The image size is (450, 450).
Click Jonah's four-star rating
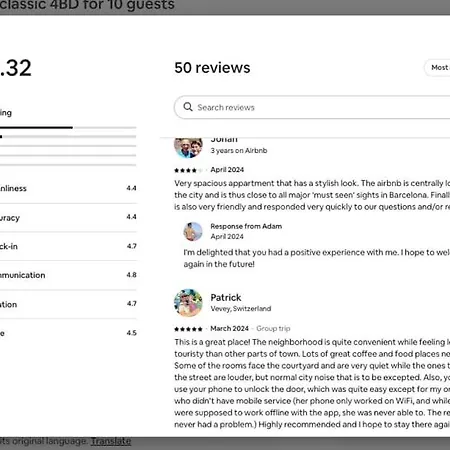pyautogui.click(x=188, y=170)
